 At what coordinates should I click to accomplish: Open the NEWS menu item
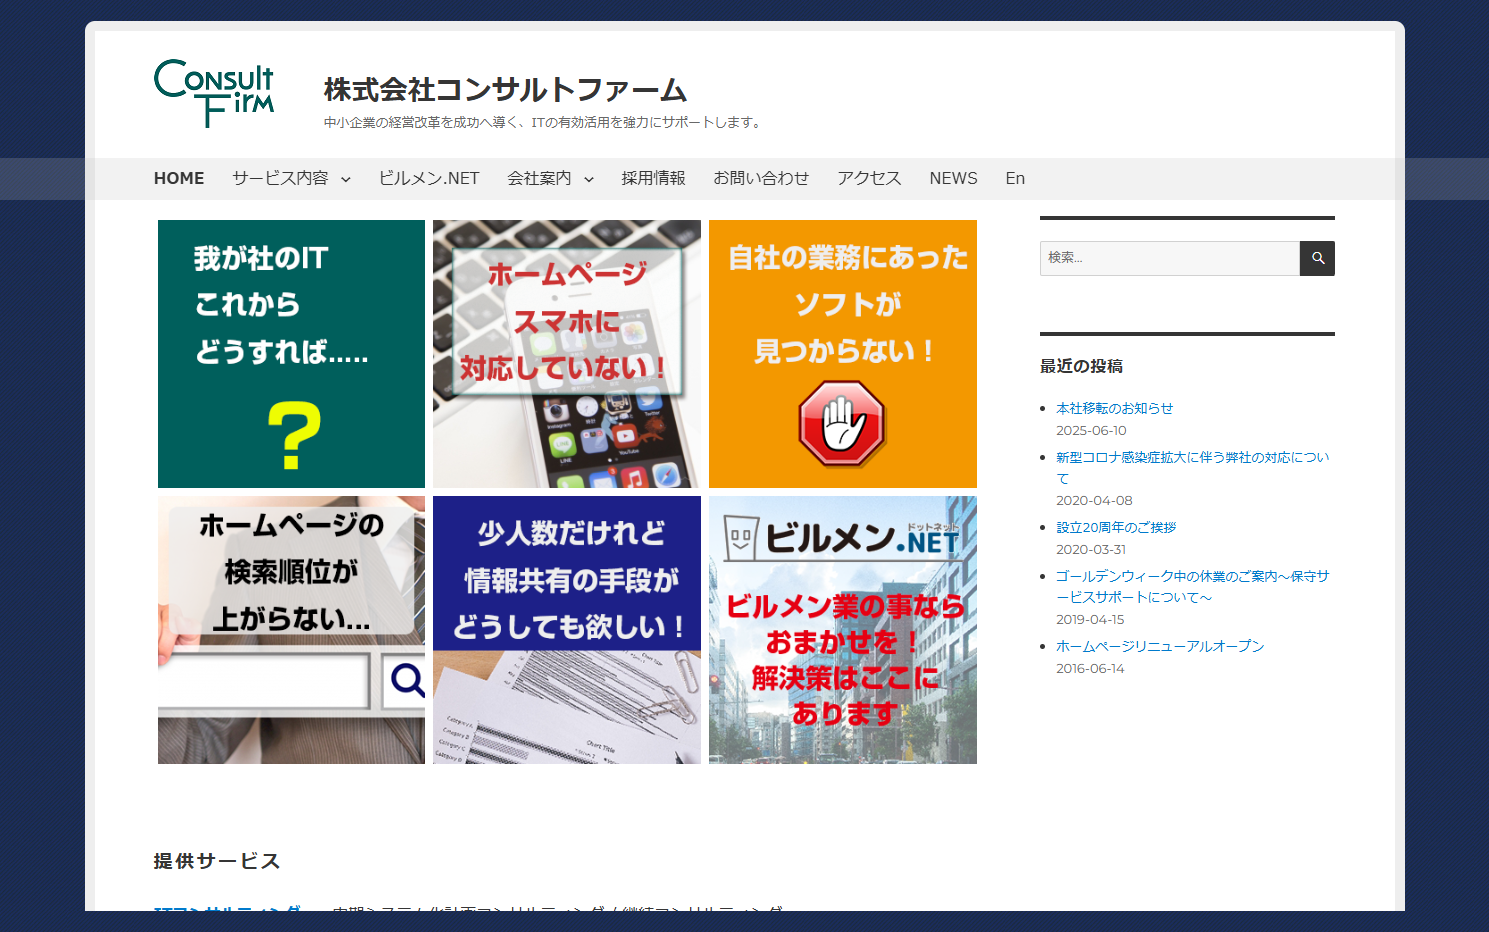[952, 178]
